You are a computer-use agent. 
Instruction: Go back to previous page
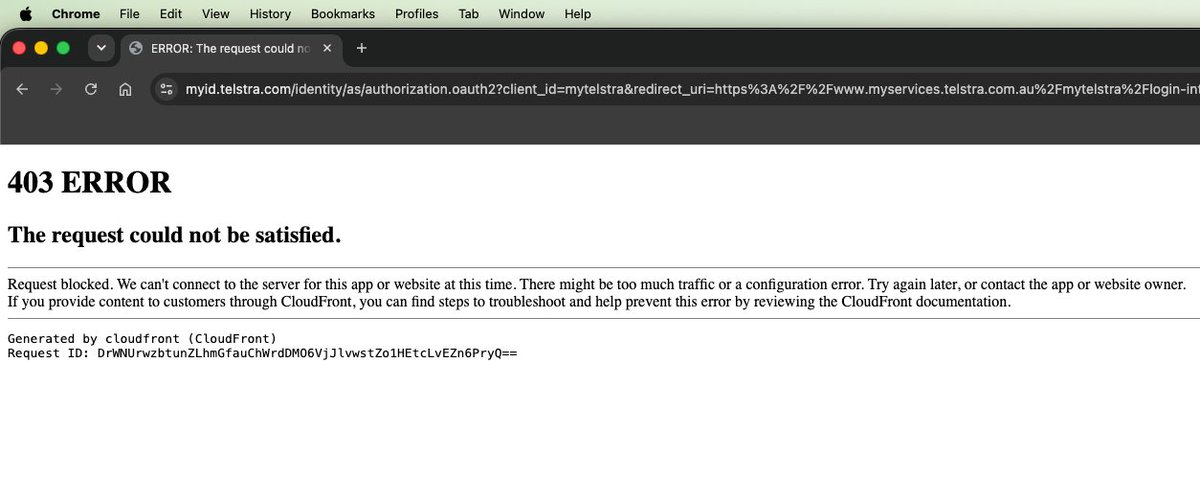click(22, 89)
